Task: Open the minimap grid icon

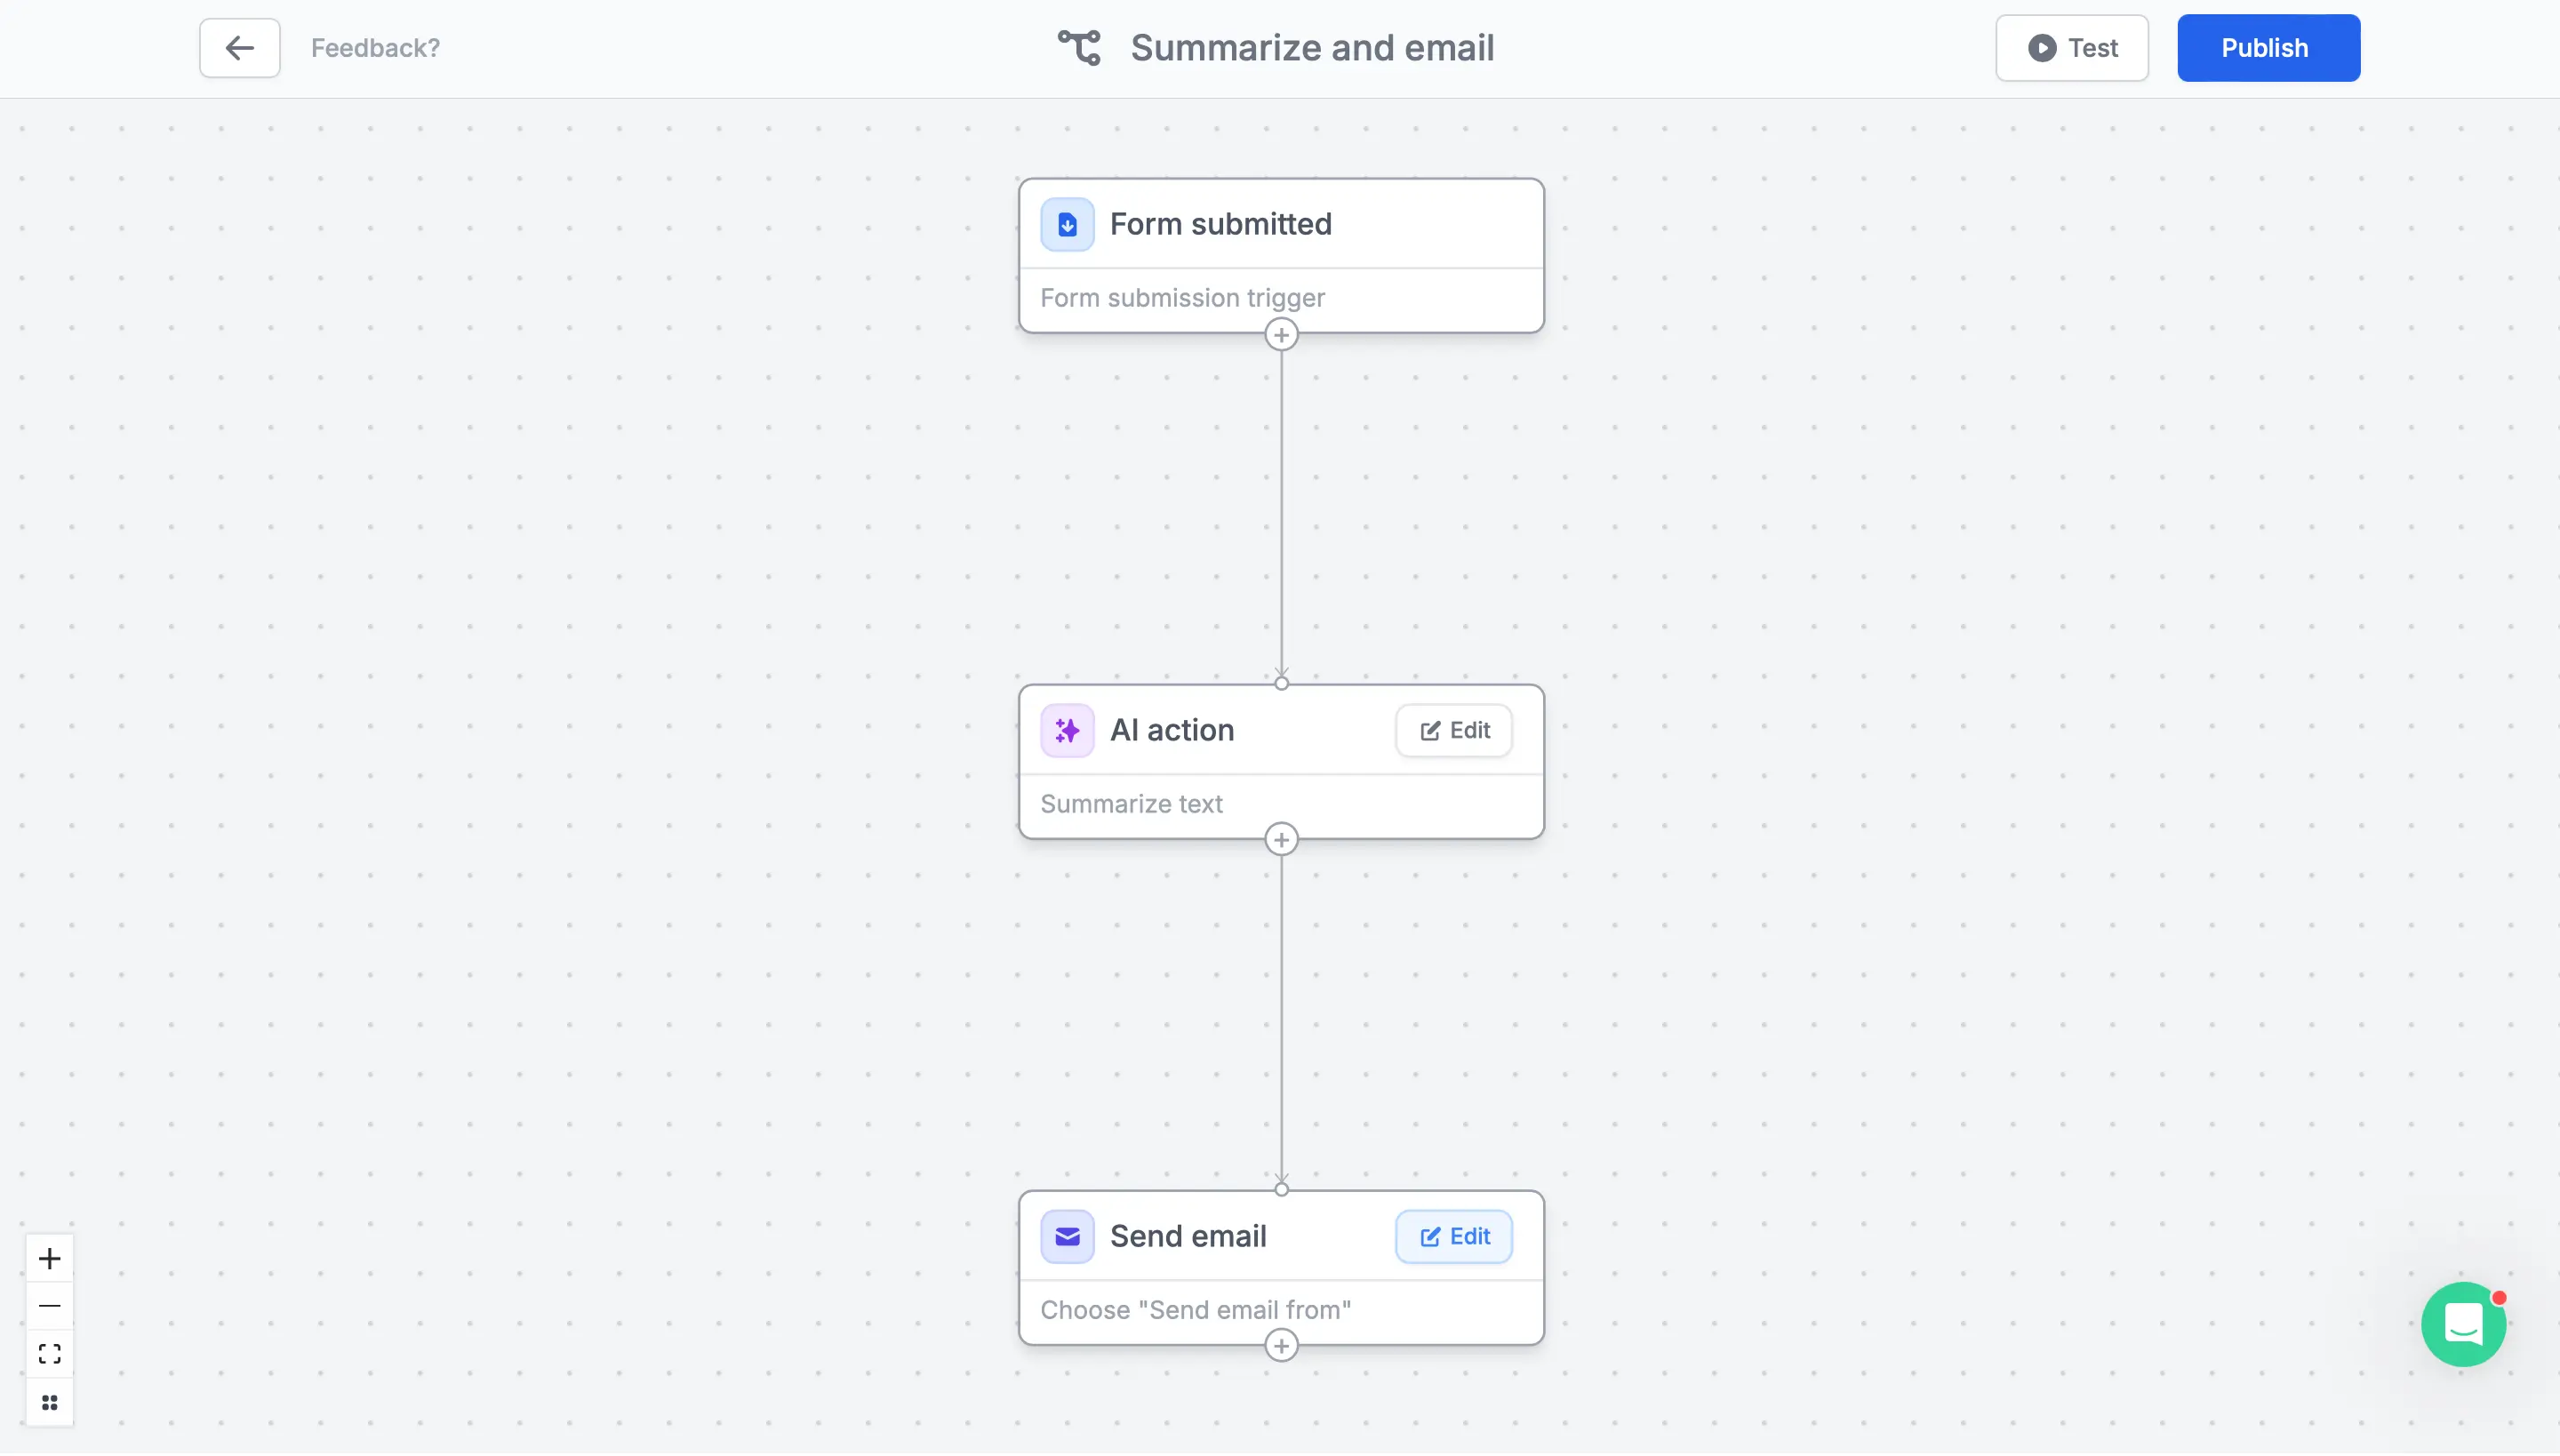Action: point(49,1402)
